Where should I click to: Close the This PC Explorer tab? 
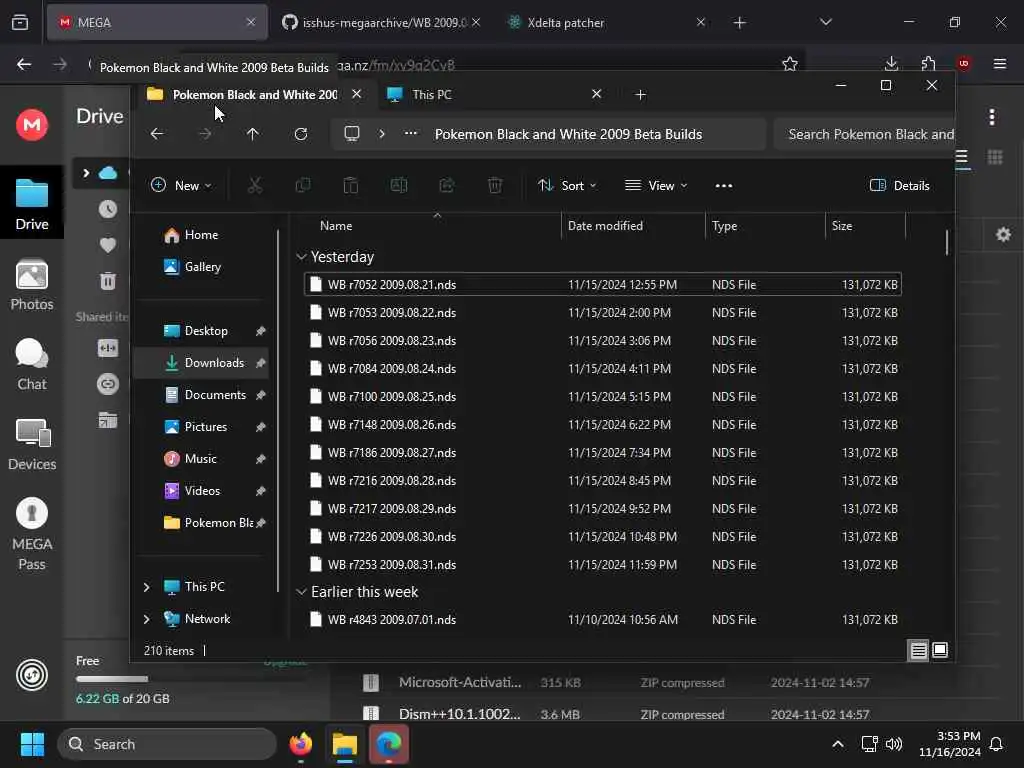coord(596,94)
